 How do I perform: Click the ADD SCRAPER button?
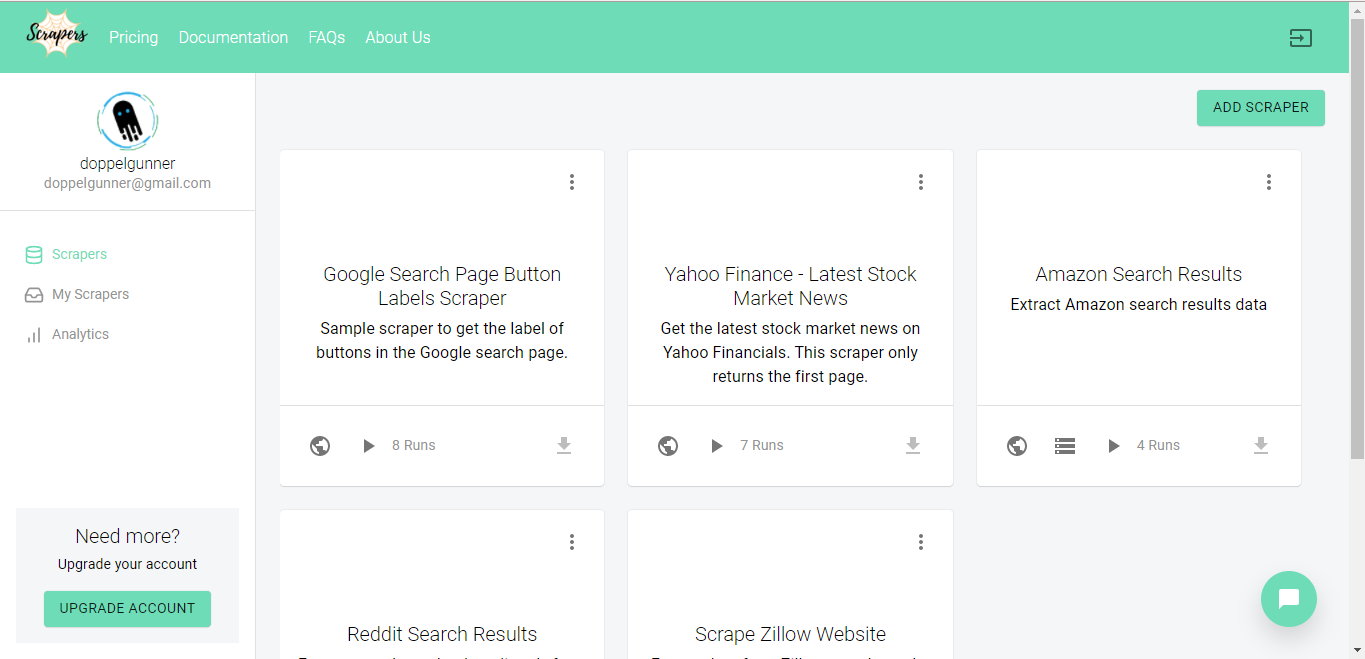point(1260,108)
